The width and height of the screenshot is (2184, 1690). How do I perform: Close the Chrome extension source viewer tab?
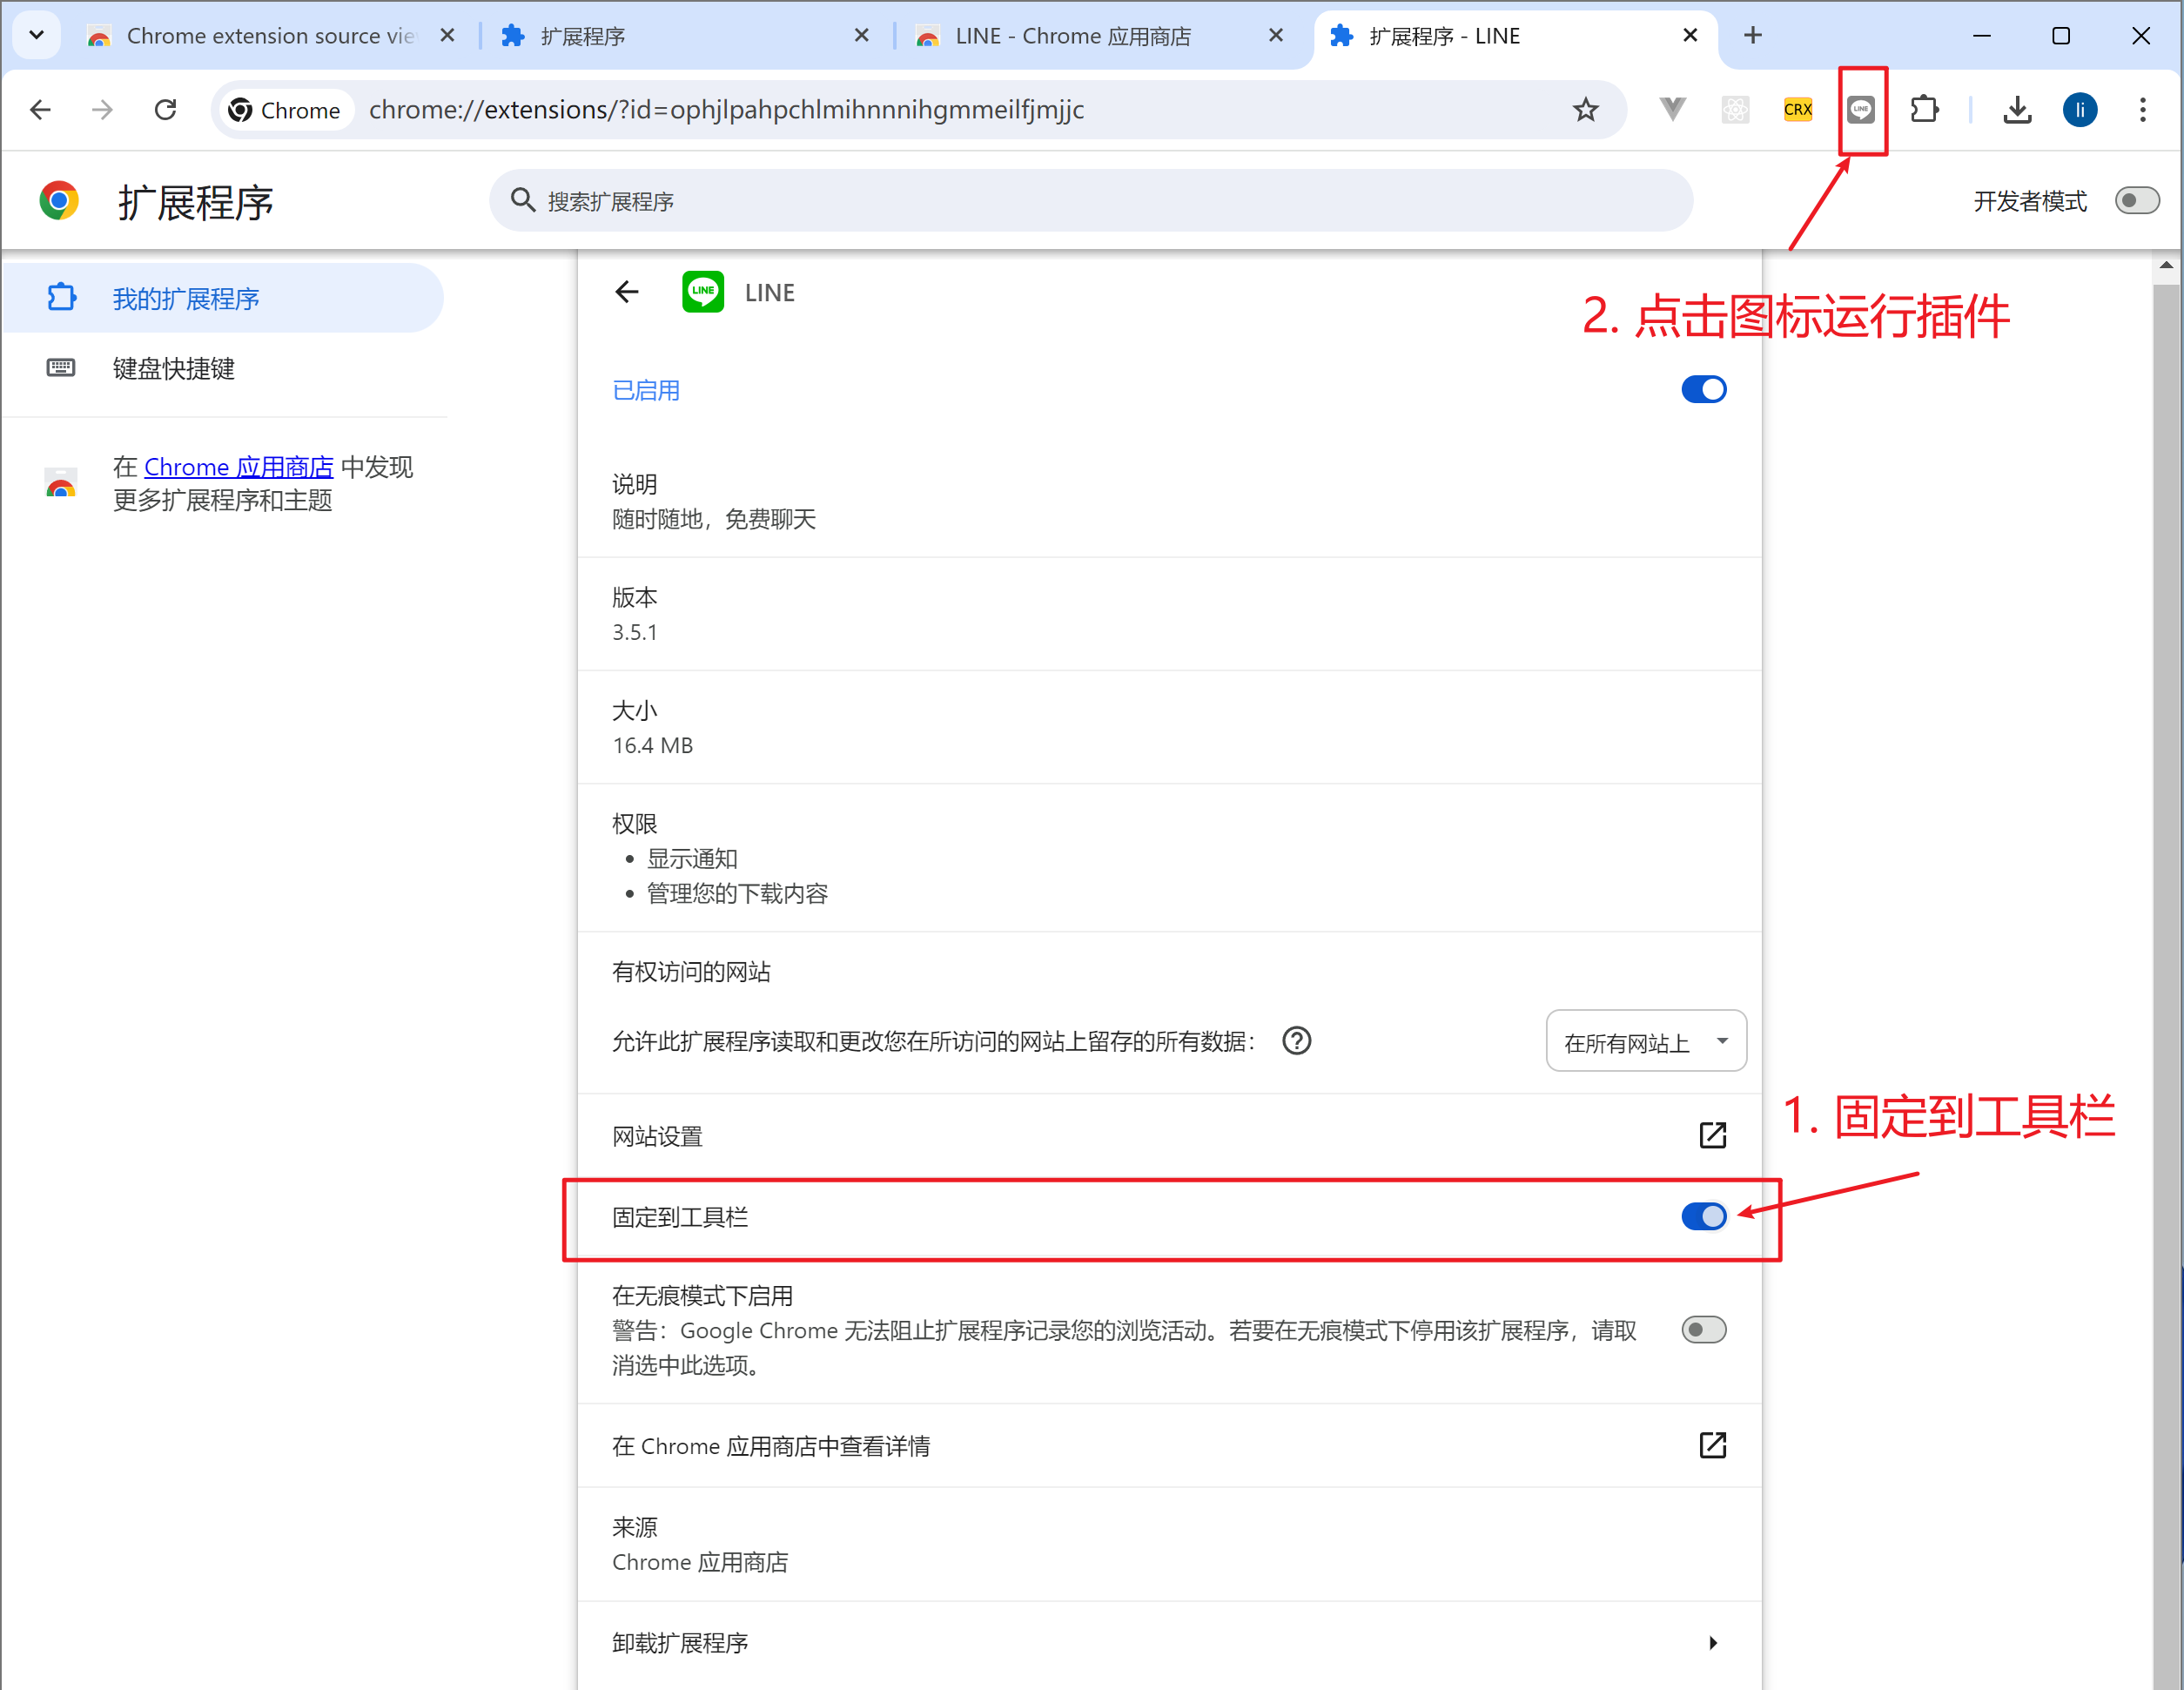(x=447, y=35)
